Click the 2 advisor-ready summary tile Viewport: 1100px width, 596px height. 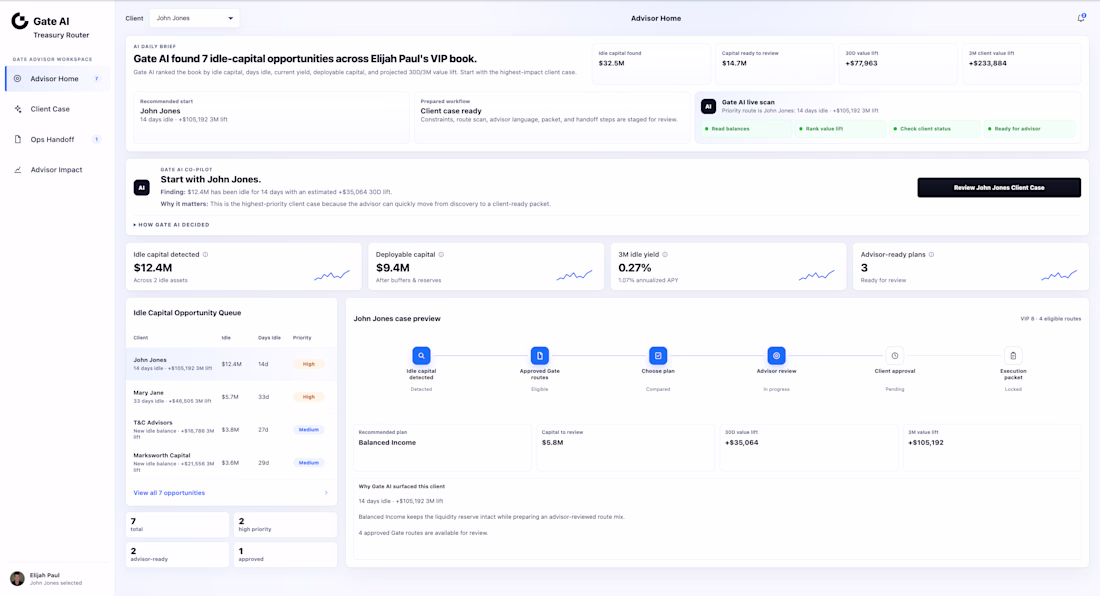pos(177,555)
